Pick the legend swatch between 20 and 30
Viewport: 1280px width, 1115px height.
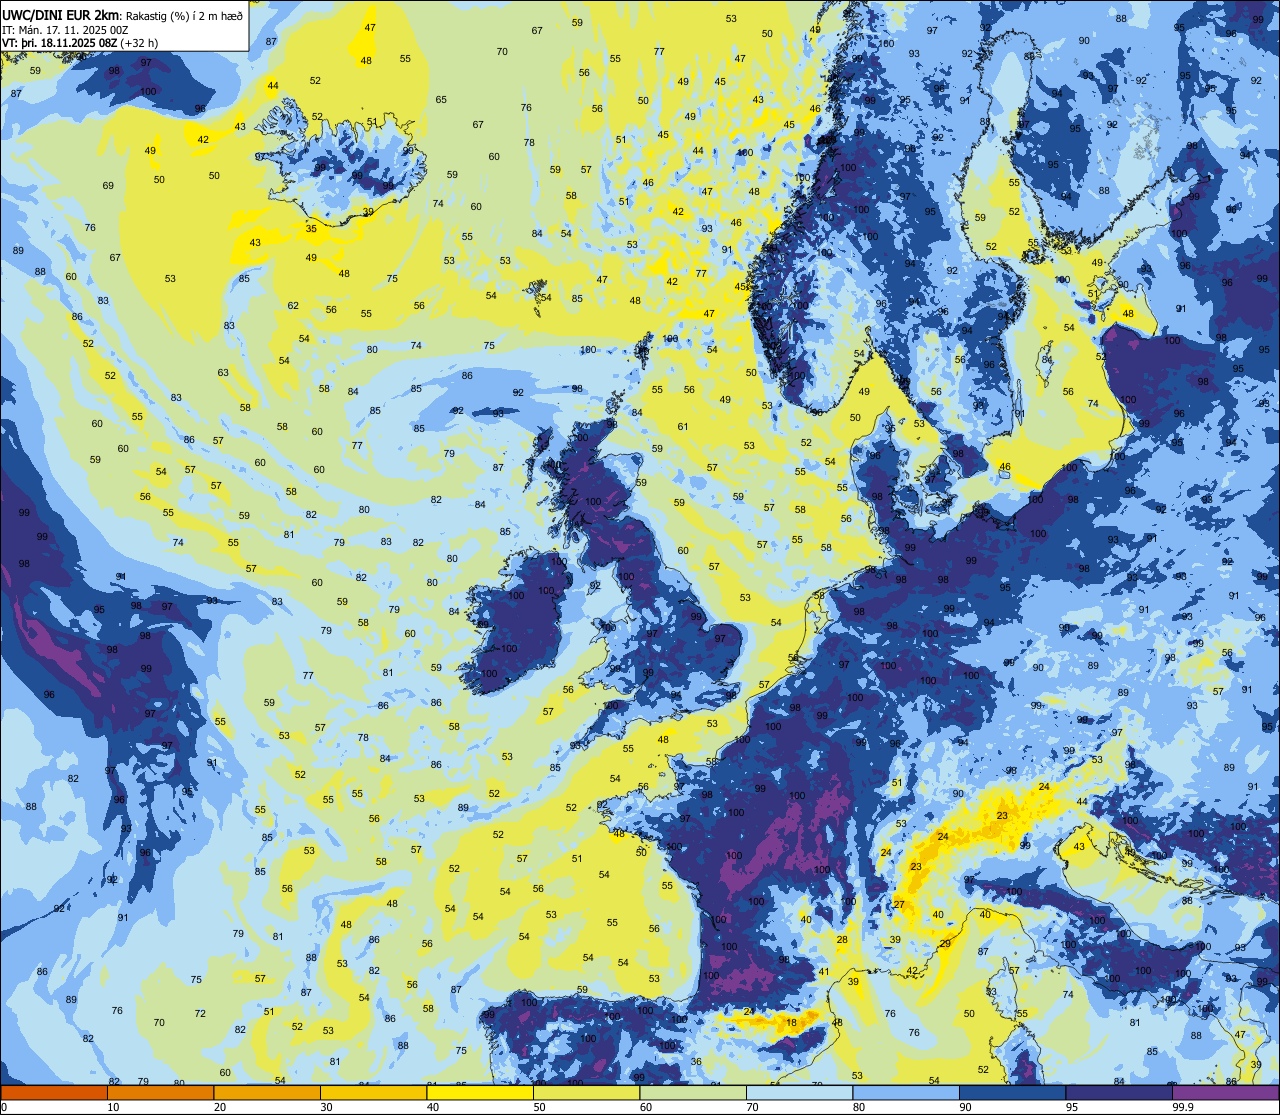click(267, 1092)
